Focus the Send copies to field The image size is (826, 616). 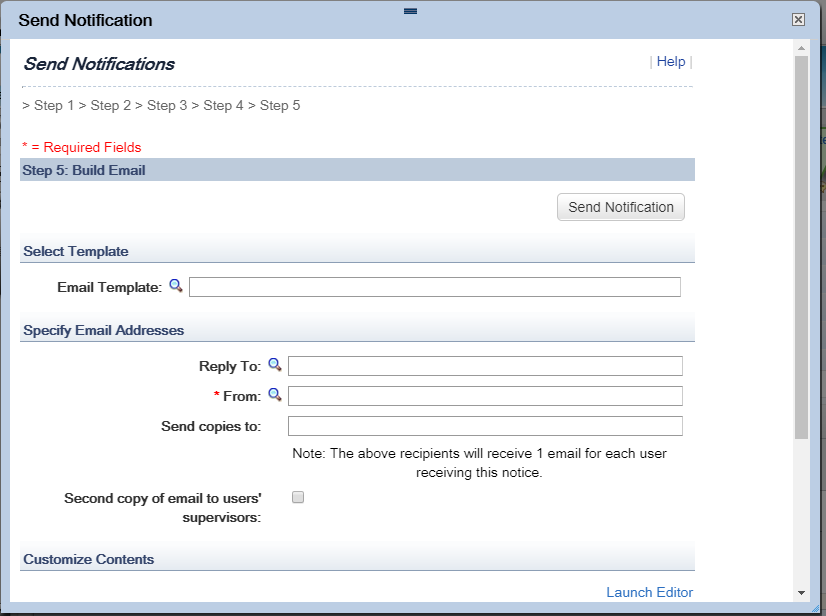point(485,426)
